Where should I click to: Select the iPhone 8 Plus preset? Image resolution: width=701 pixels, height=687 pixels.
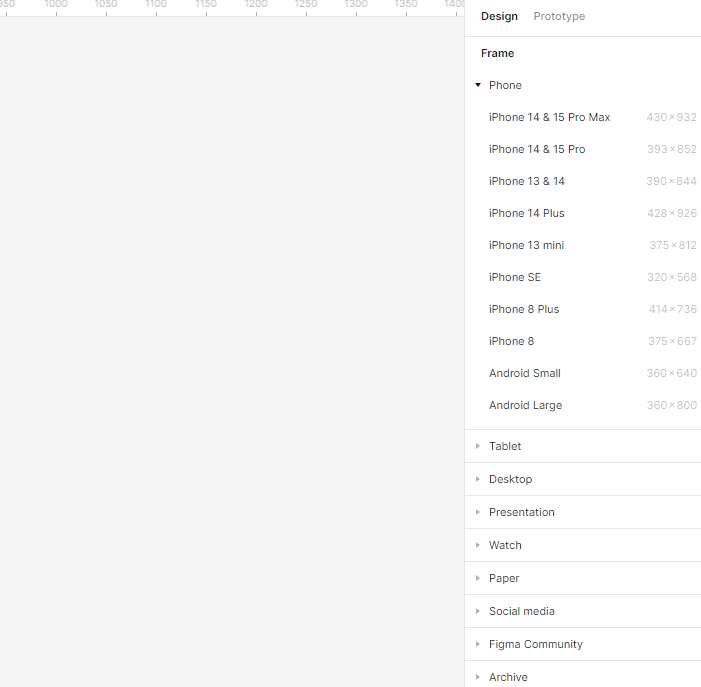583,309
